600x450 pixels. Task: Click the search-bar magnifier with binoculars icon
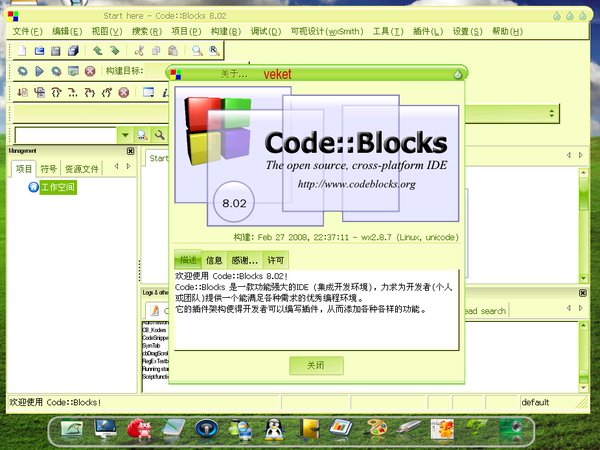coord(142,135)
